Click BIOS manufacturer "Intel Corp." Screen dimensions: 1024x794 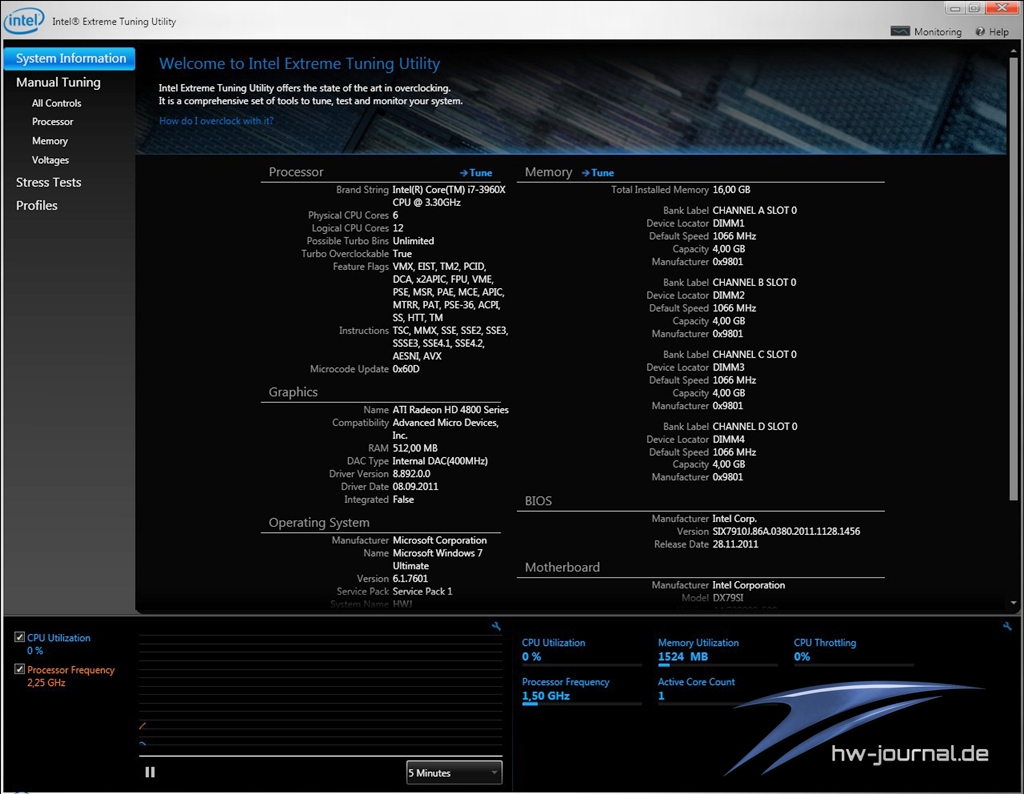point(734,519)
